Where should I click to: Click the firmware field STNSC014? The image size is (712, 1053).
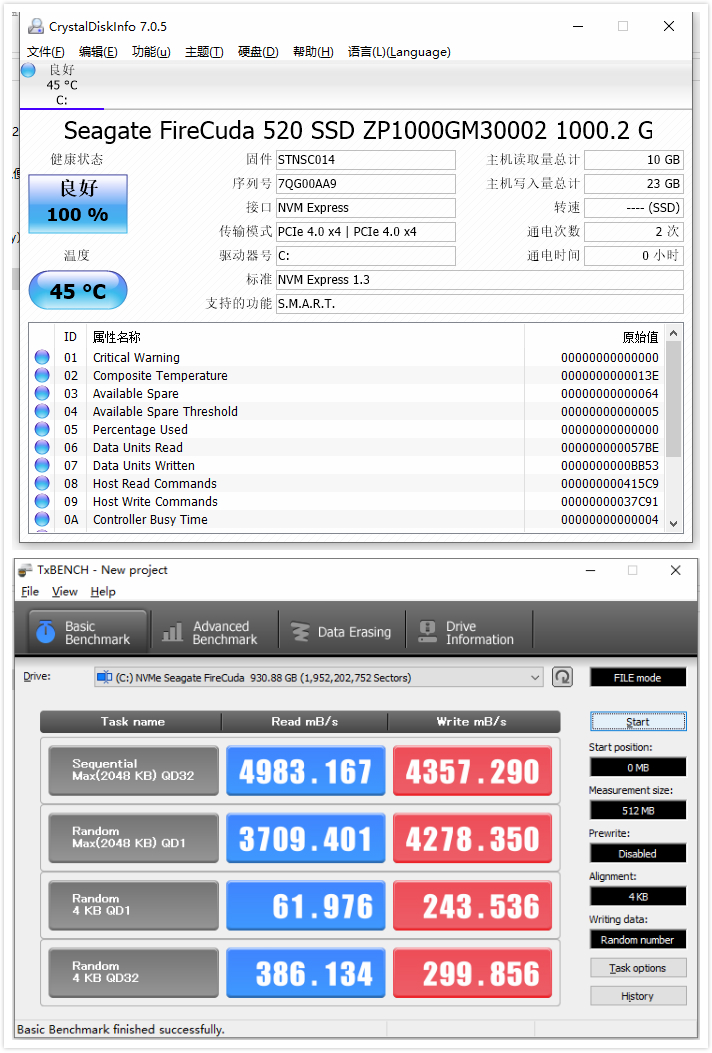tap(365, 160)
